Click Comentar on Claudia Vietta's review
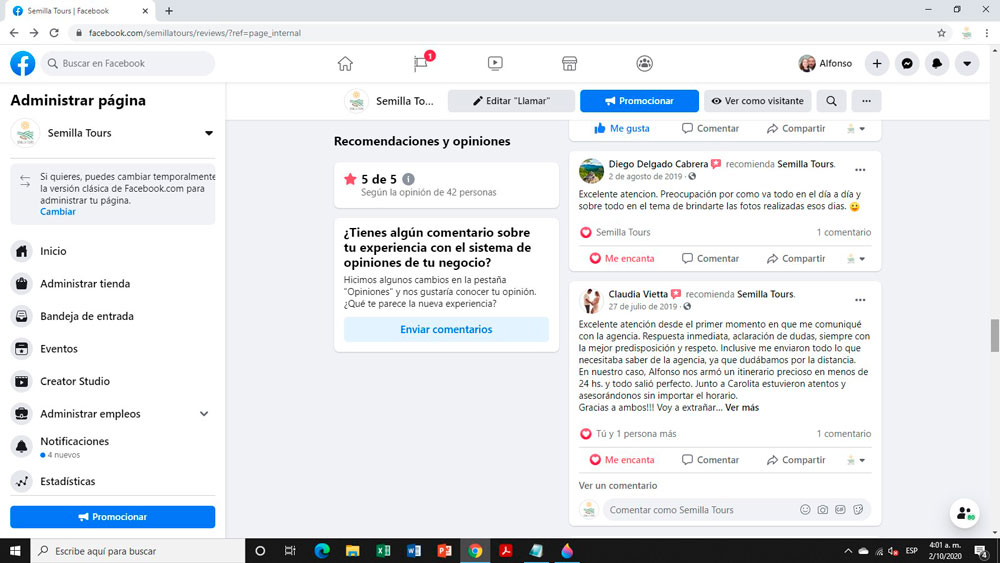 tap(710, 460)
